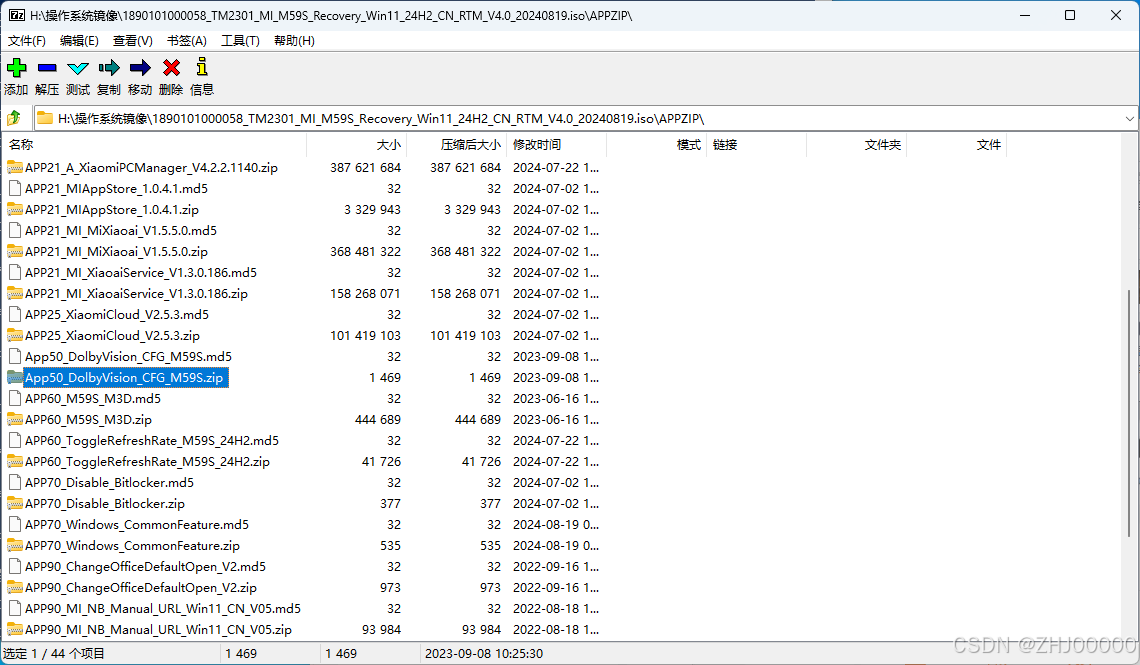This screenshot has width=1140, height=665.
Task: Open the 编辑(E) menu
Action: pos(79,41)
